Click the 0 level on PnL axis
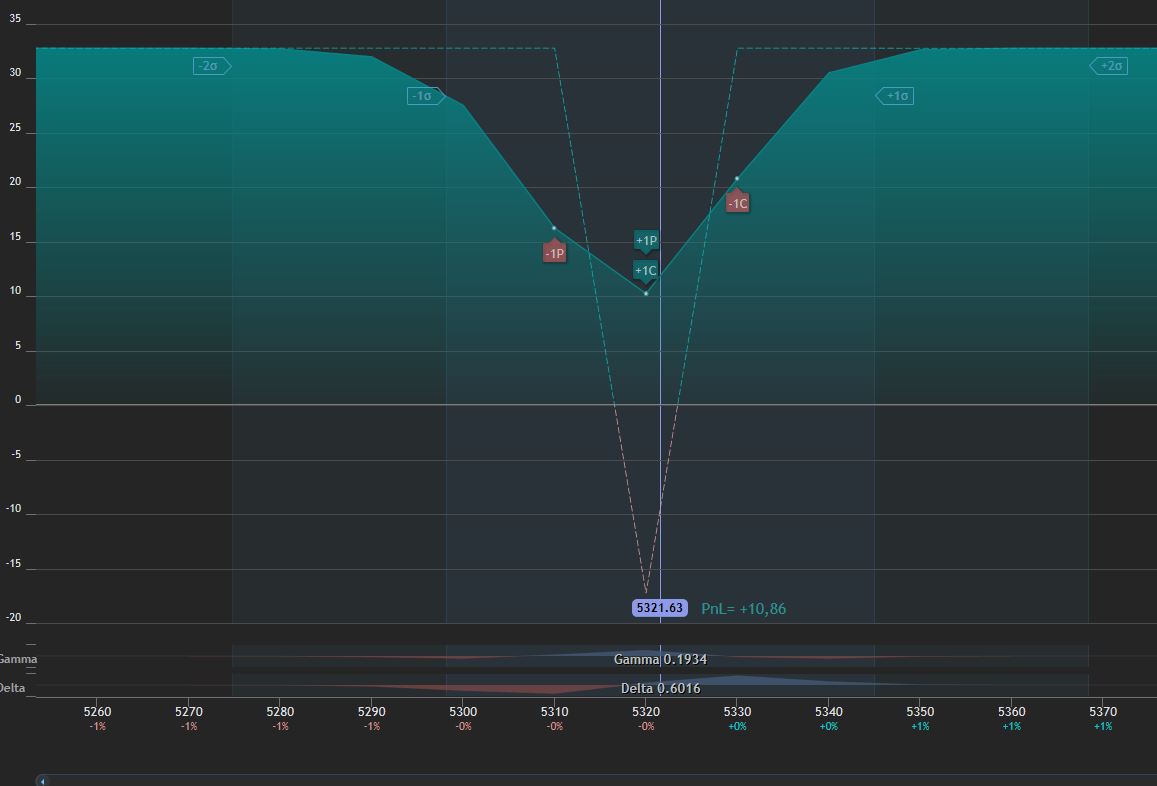Image resolution: width=1157 pixels, height=786 pixels. click(18, 399)
